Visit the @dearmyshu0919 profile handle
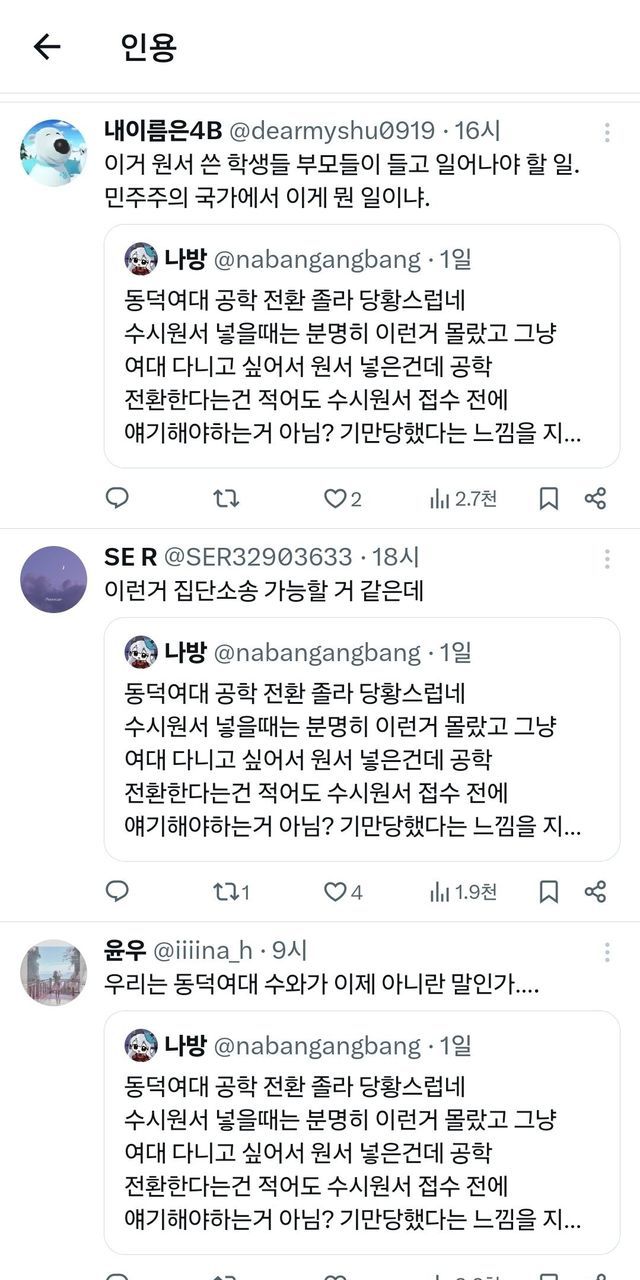This screenshot has height=1280, width=640. [332, 131]
